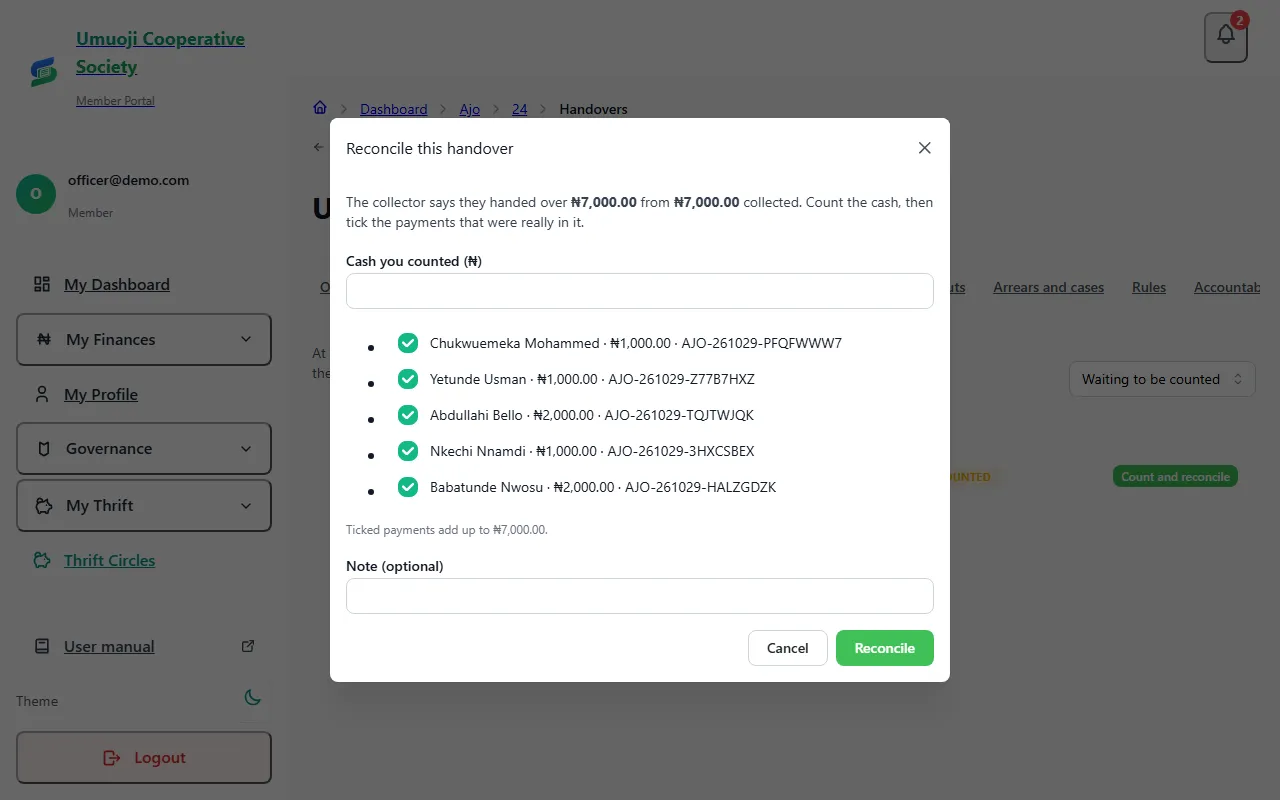Click the green Reconcile button
Image resolution: width=1280 pixels, height=800 pixels.
pyautogui.click(x=885, y=648)
